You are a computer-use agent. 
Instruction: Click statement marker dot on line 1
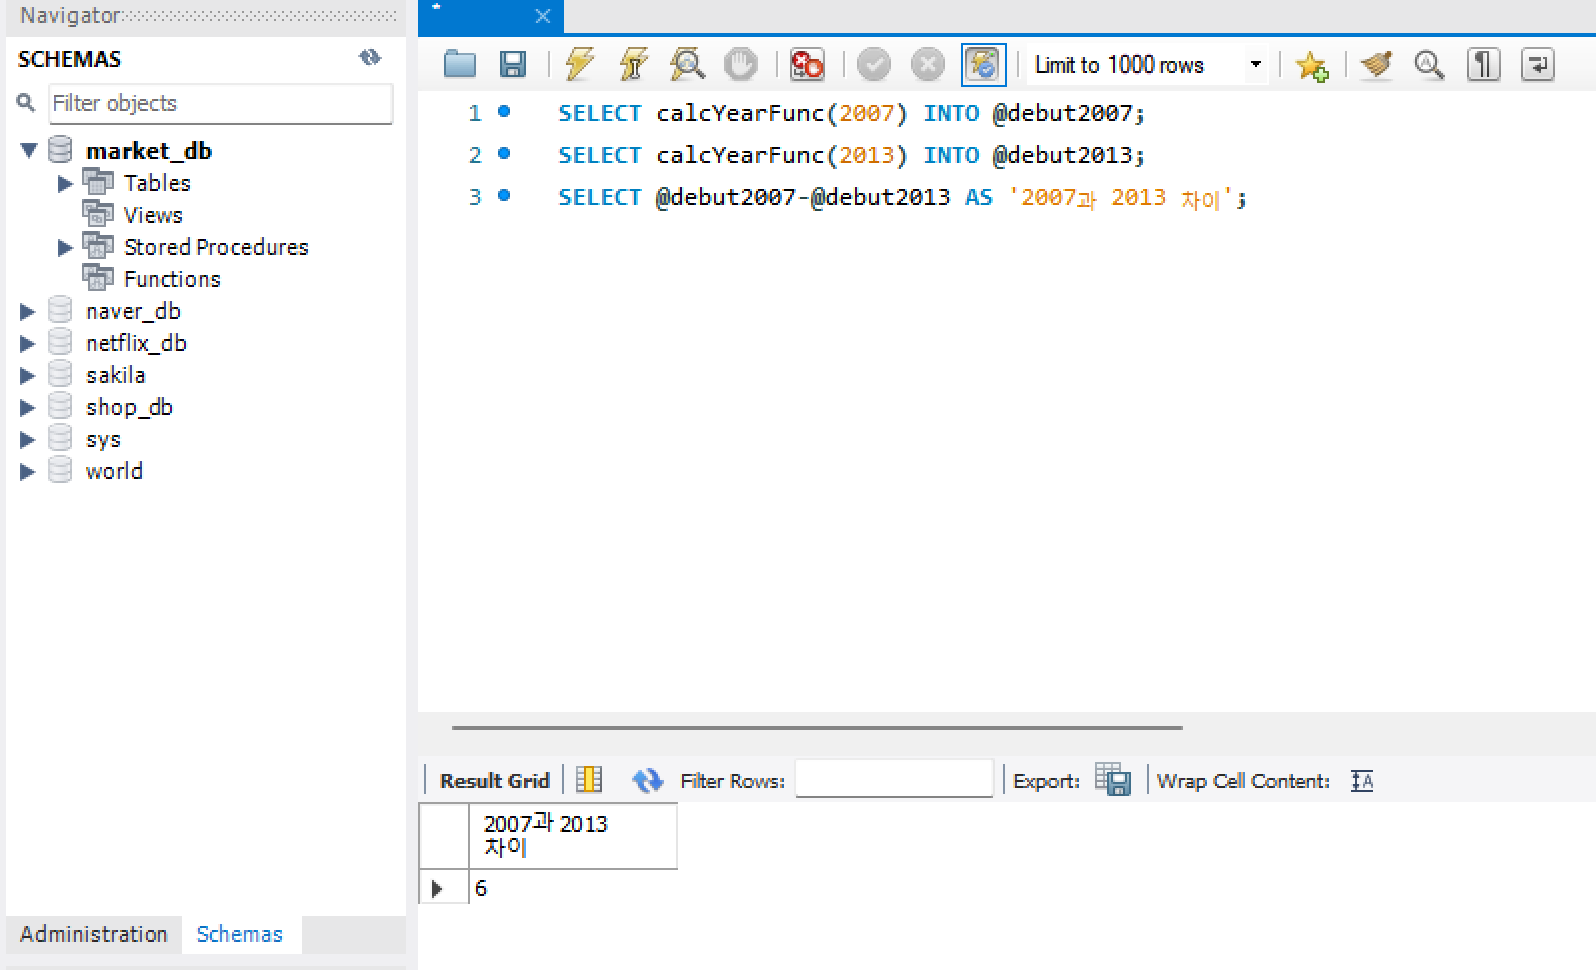[x=504, y=112]
